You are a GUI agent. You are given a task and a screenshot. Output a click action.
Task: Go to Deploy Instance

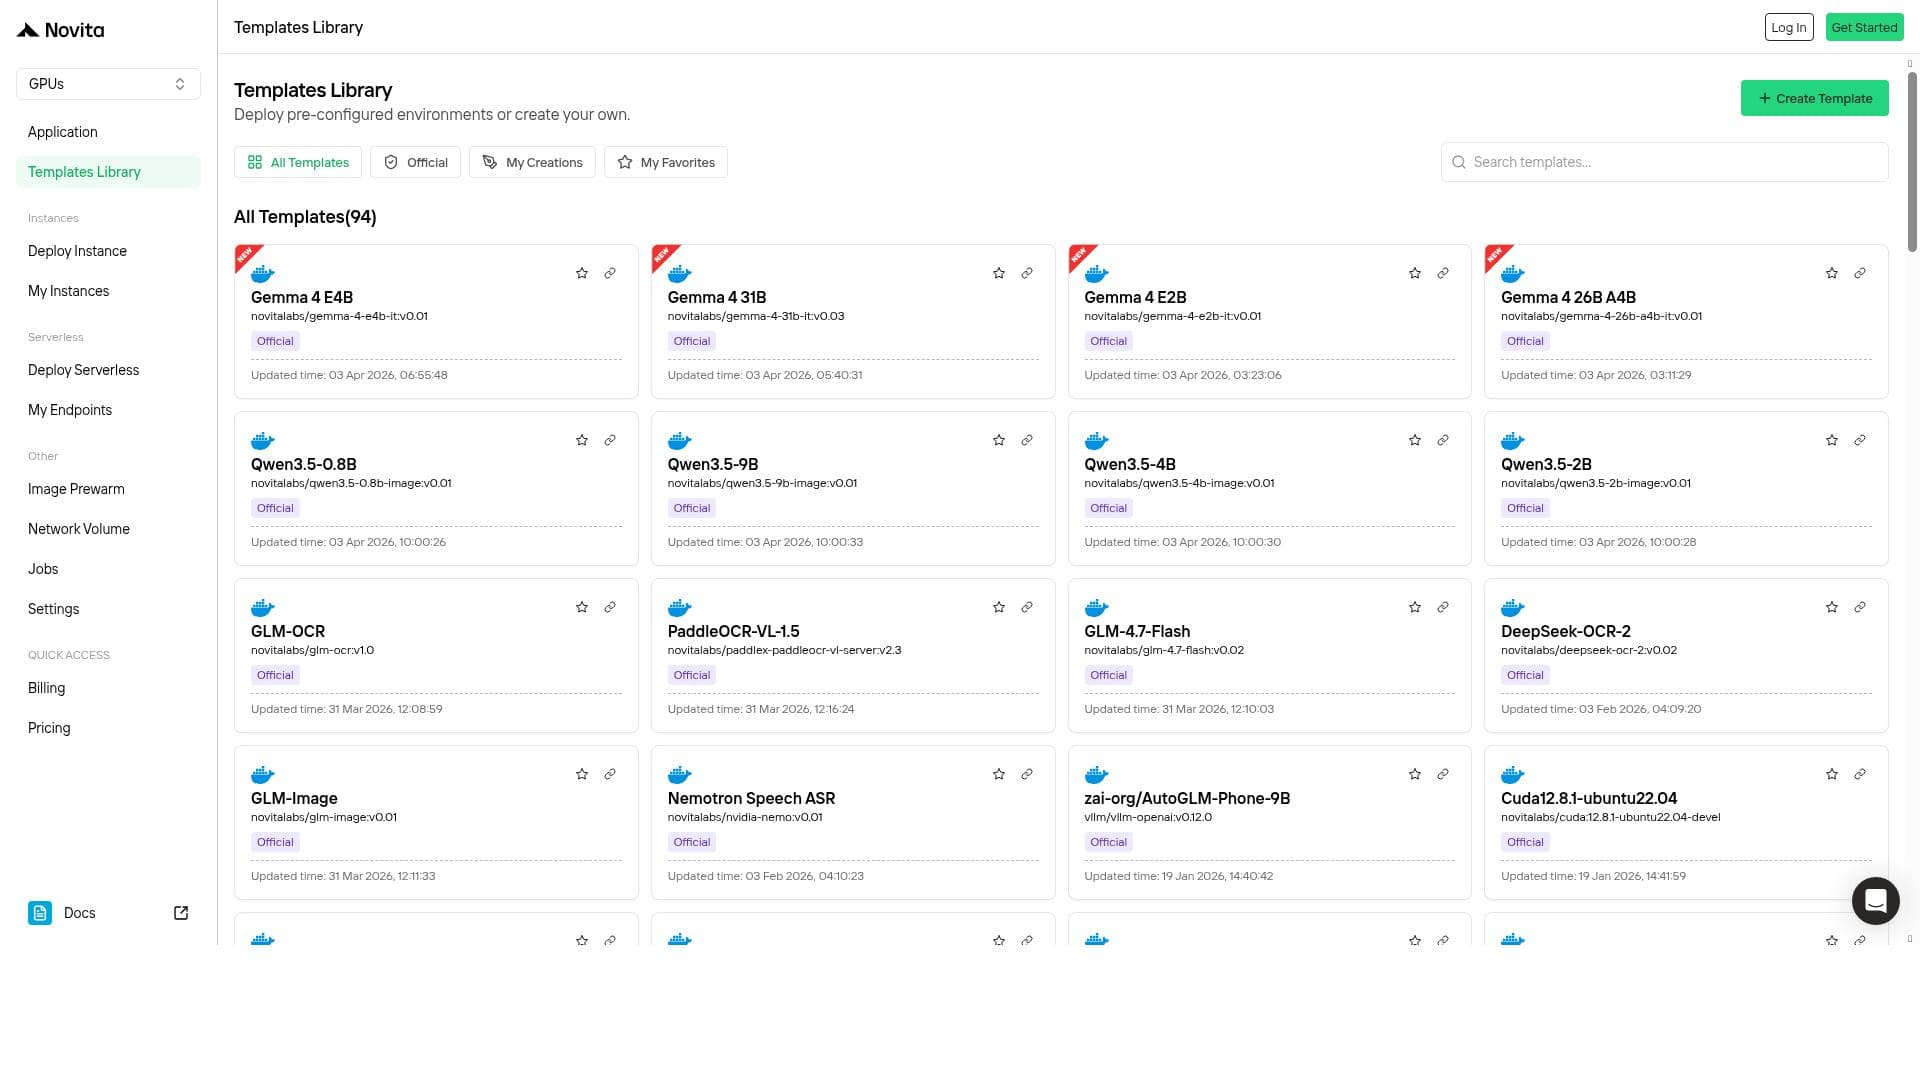click(x=108, y=251)
